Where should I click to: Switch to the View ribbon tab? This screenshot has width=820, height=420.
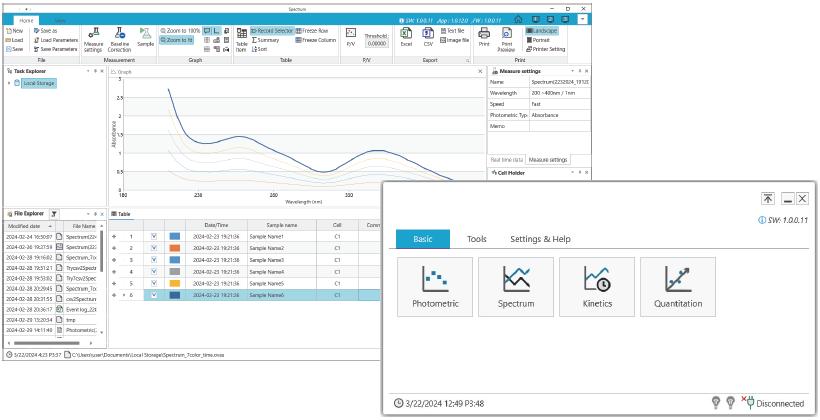click(x=60, y=20)
